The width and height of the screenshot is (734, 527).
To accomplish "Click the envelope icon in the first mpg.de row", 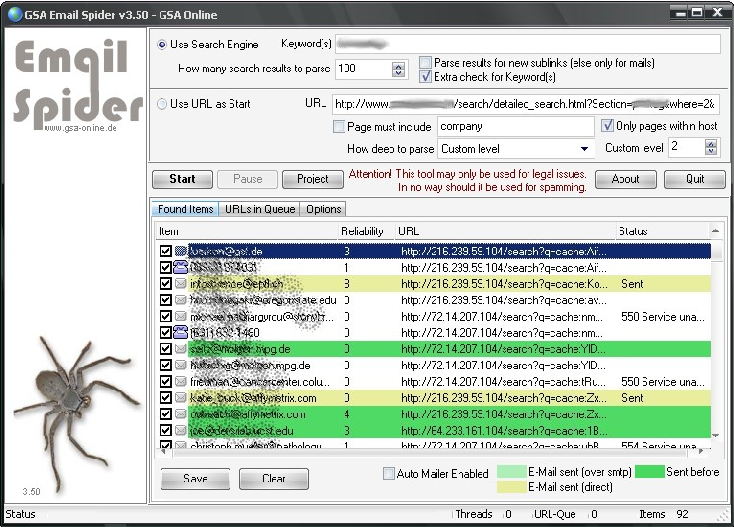I will click(x=180, y=349).
